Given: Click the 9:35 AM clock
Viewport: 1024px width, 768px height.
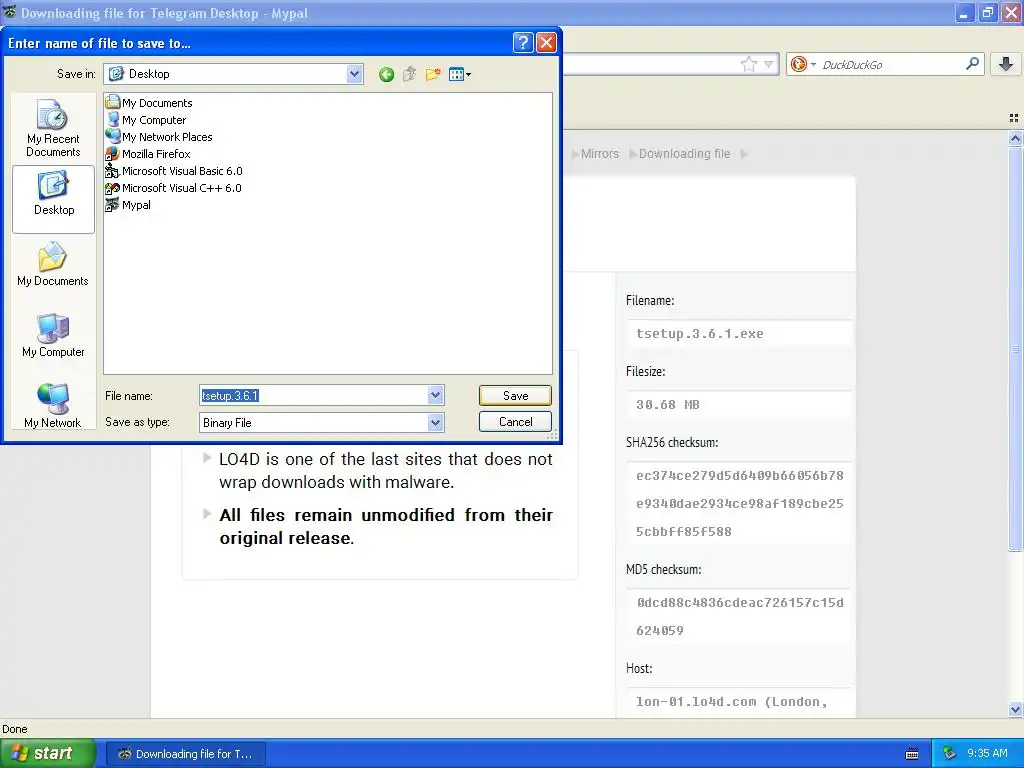Looking at the screenshot, I should [x=987, y=753].
